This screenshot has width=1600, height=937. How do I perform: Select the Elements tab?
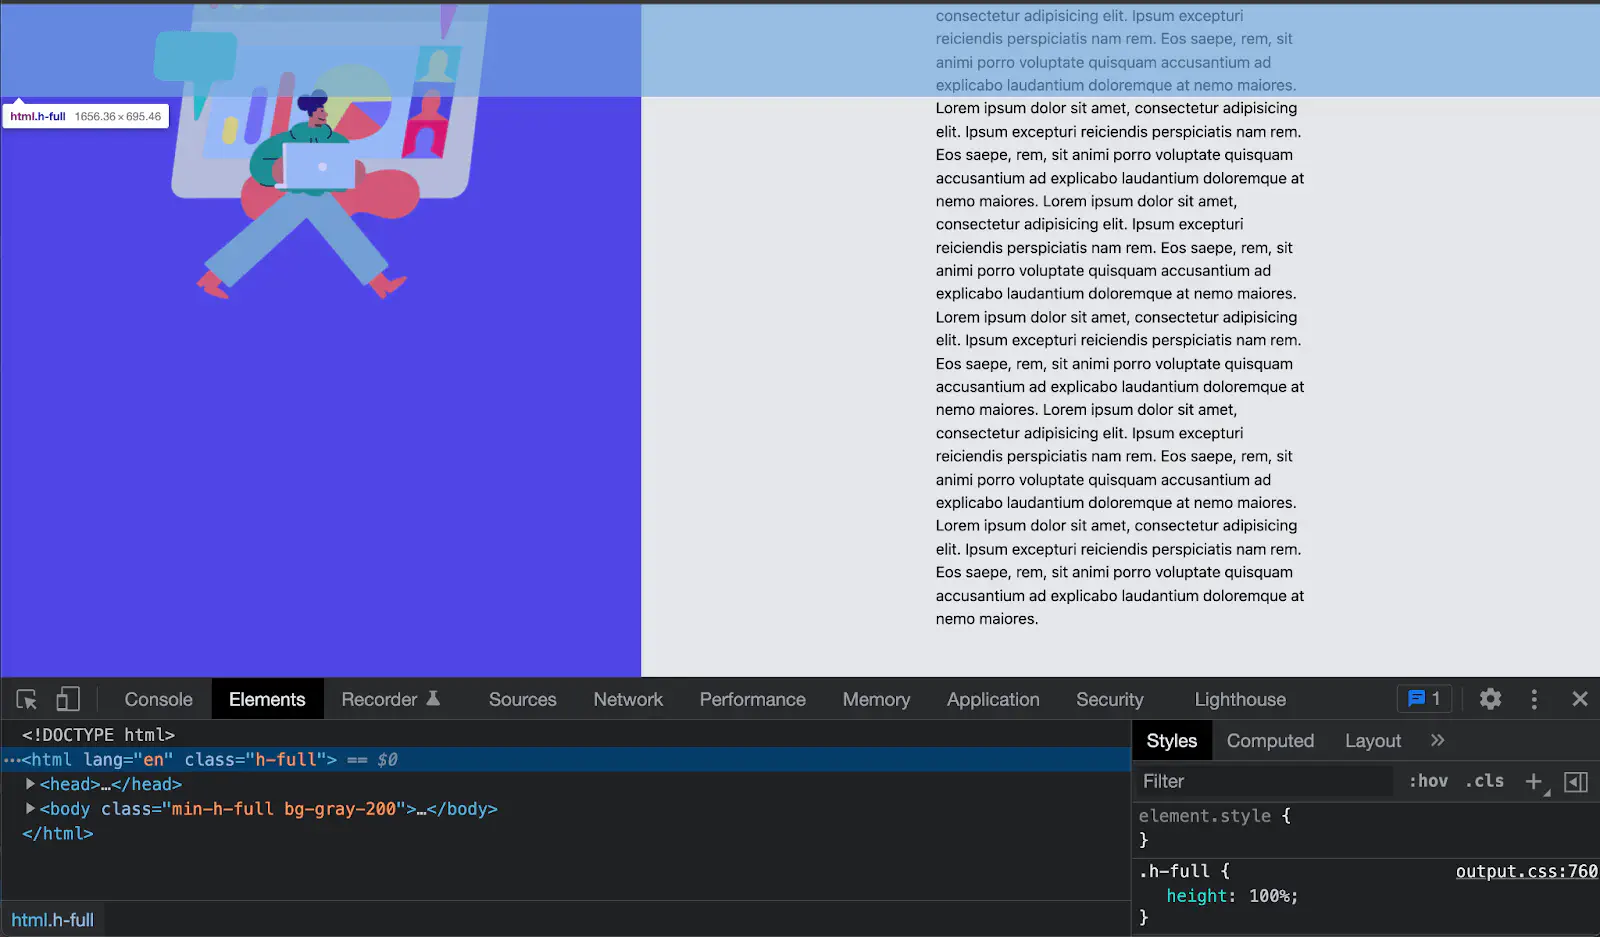click(267, 699)
